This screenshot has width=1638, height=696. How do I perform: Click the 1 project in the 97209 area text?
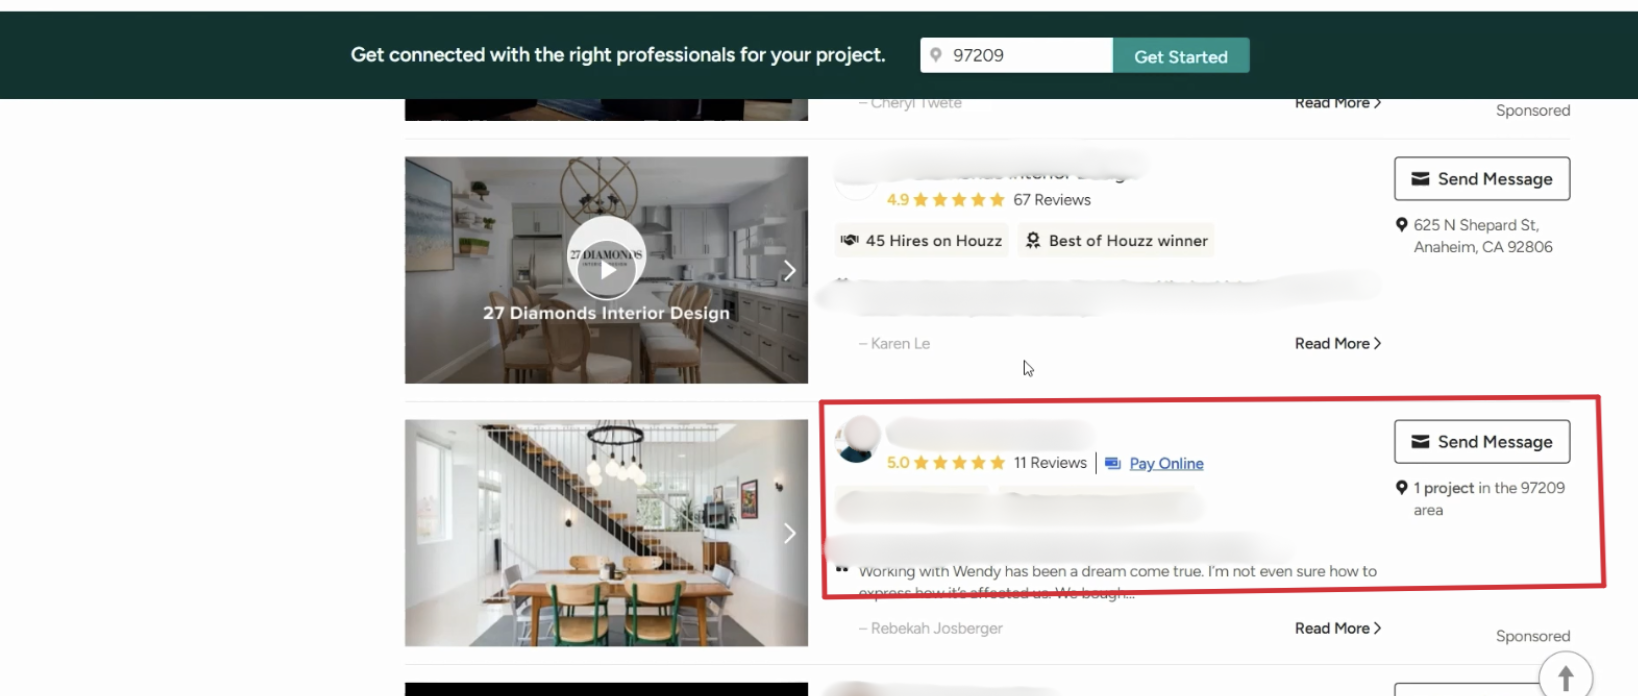pyautogui.click(x=1489, y=499)
